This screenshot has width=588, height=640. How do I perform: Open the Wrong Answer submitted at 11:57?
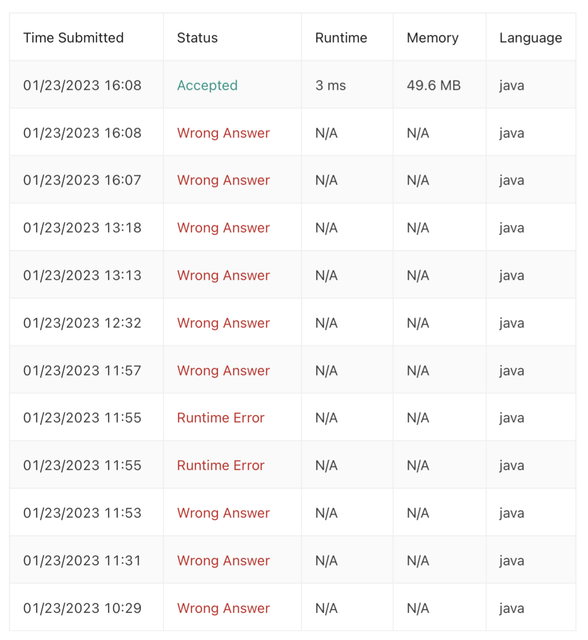223,371
